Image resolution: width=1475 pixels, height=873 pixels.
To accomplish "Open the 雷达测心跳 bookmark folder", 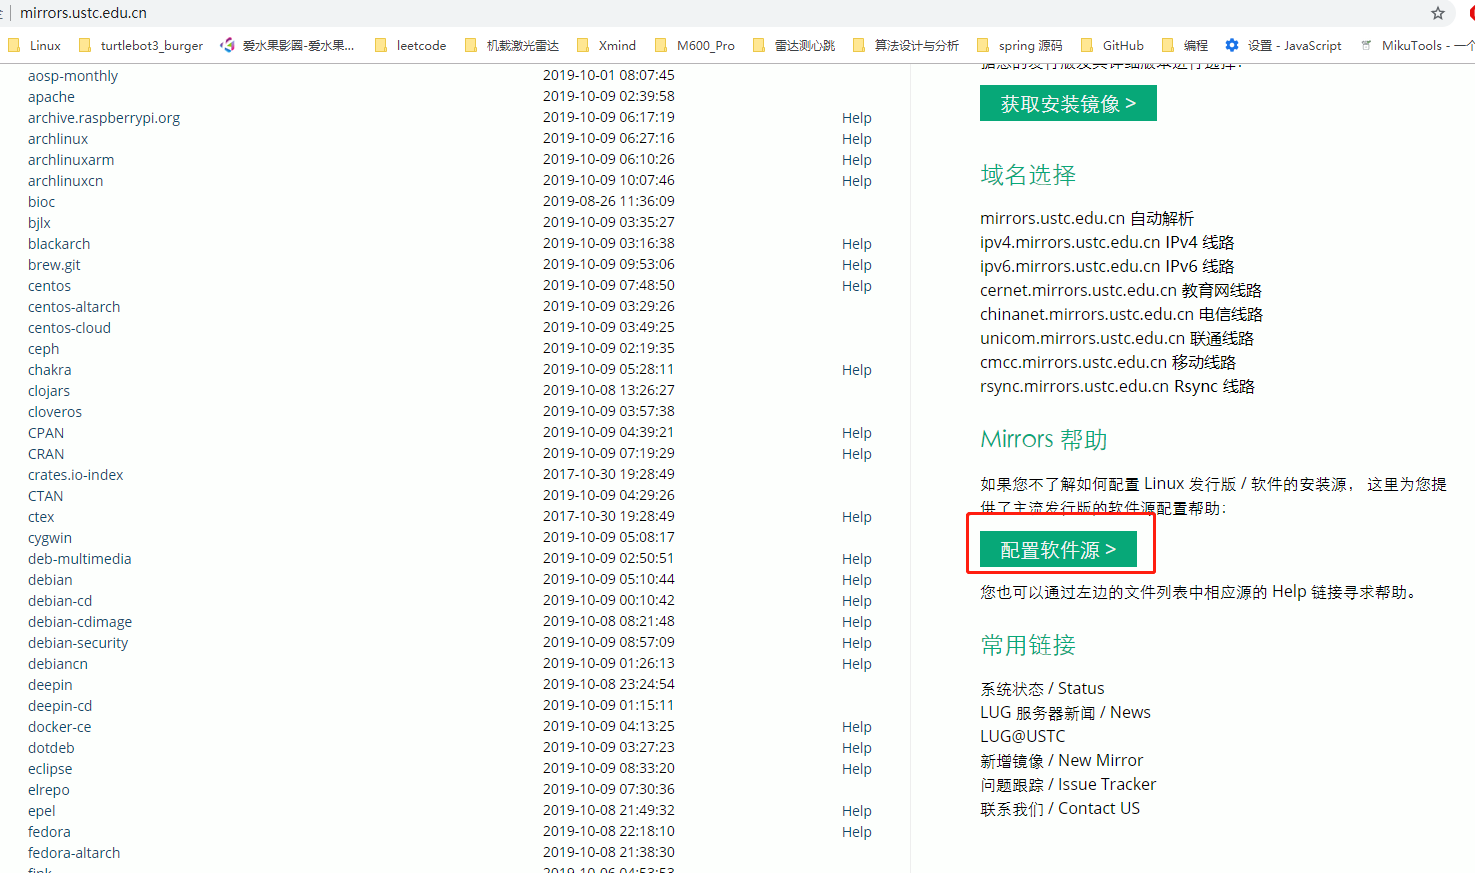I will click(x=793, y=45).
